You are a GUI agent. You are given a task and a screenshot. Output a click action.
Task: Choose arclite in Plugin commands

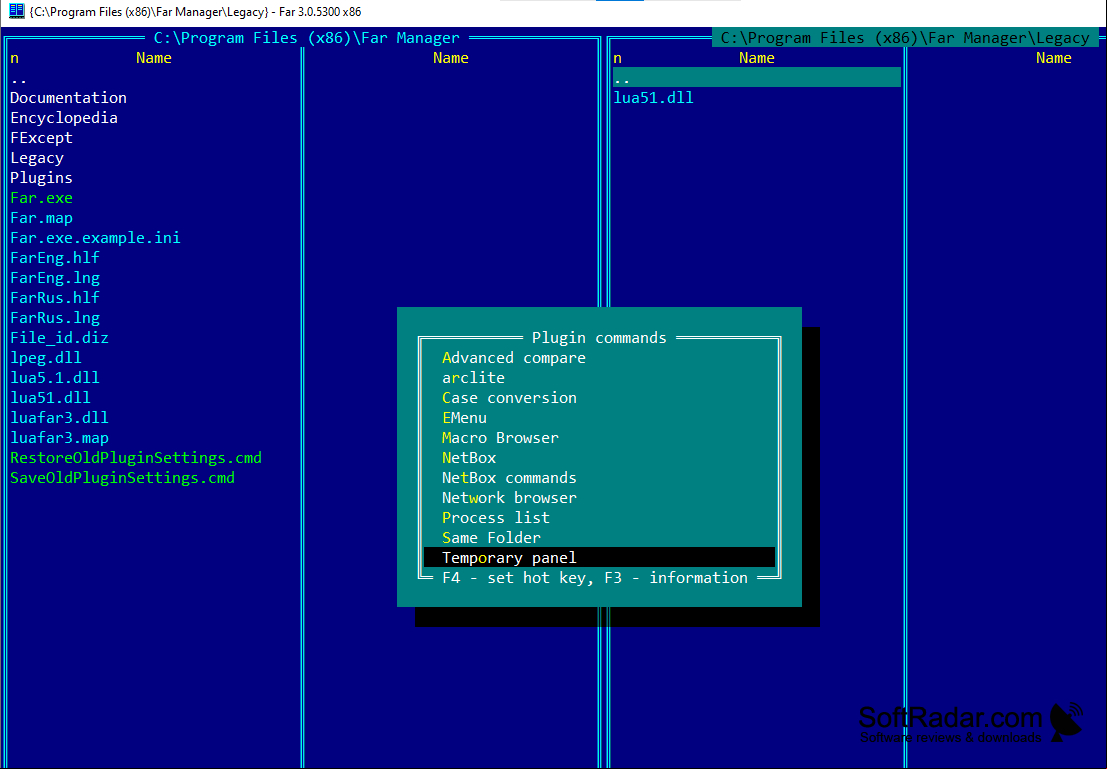click(473, 378)
